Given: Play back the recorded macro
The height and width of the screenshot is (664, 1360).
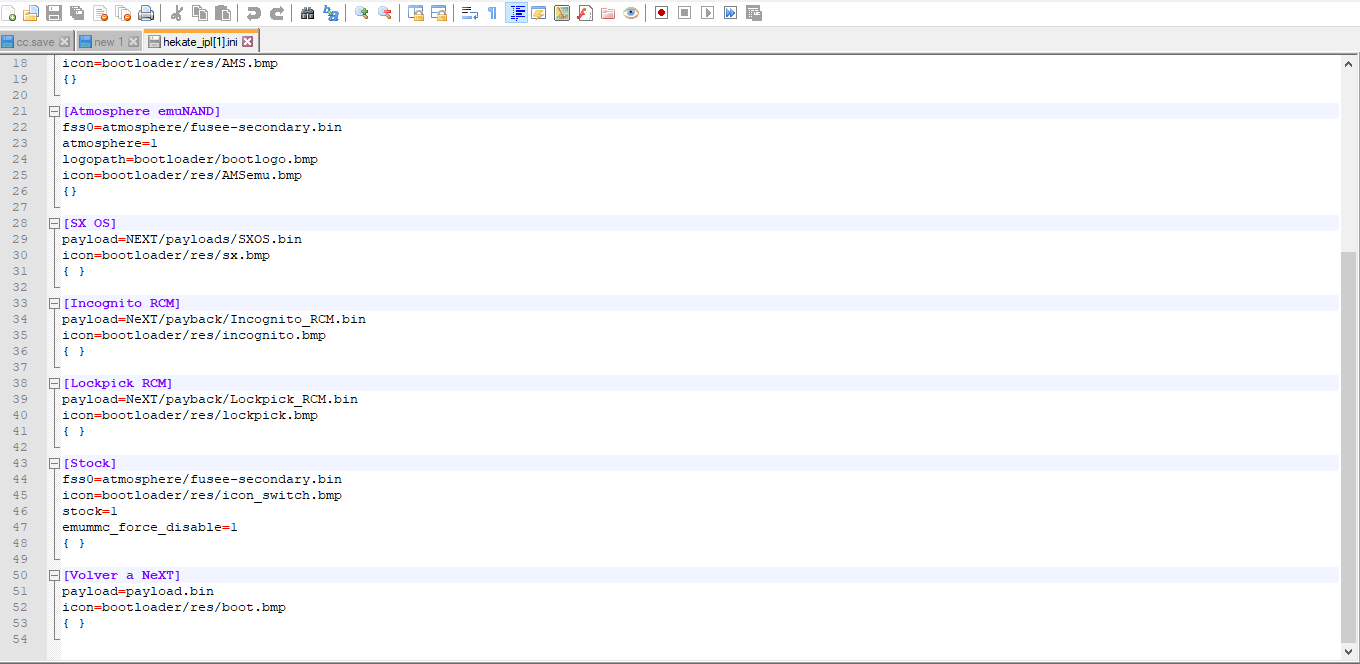Looking at the screenshot, I should tap(707, 13).
